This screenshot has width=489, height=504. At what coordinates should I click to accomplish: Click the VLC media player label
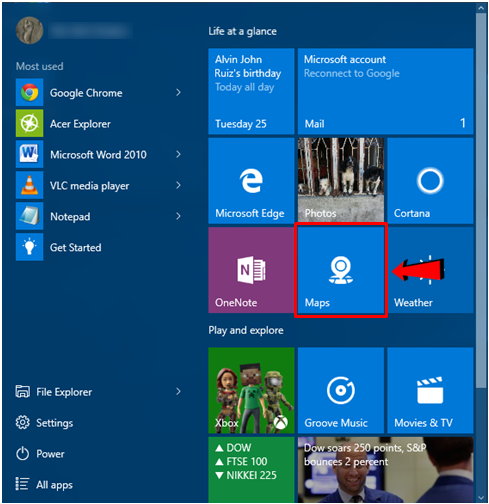[89, 186]
